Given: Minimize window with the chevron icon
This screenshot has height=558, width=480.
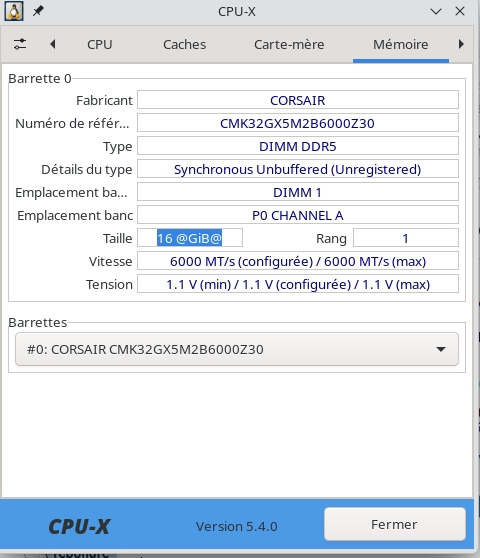Looking at the screenshot, I should 436,11.
